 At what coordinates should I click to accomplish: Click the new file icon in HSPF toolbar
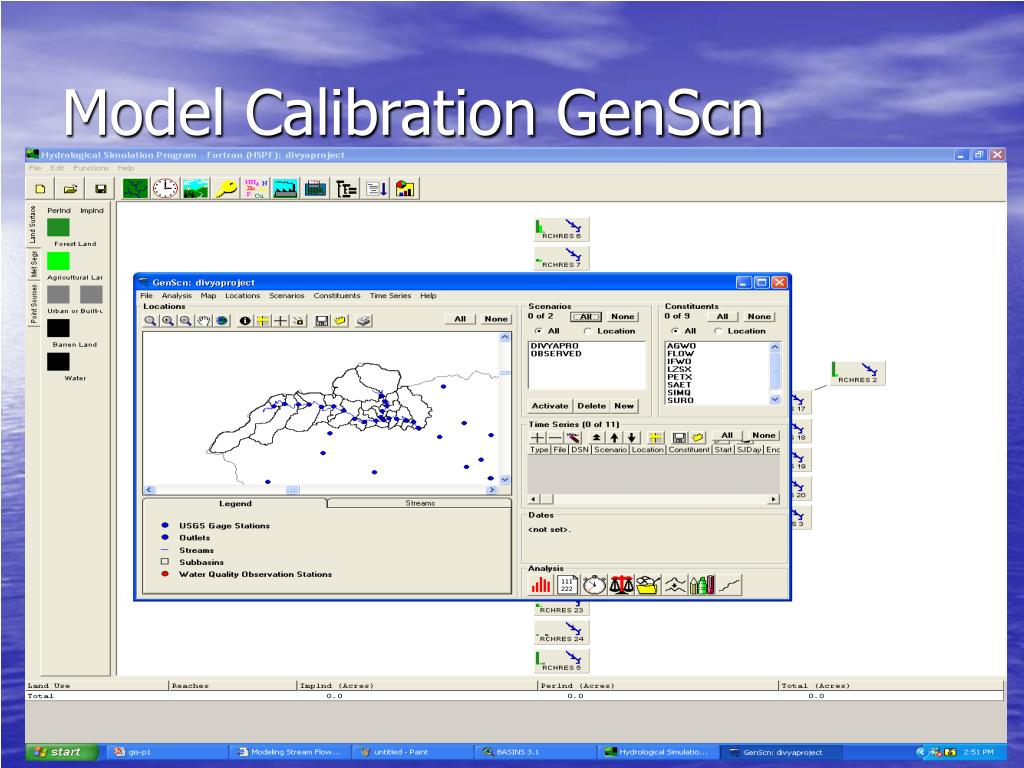click(x=40, y=189)
